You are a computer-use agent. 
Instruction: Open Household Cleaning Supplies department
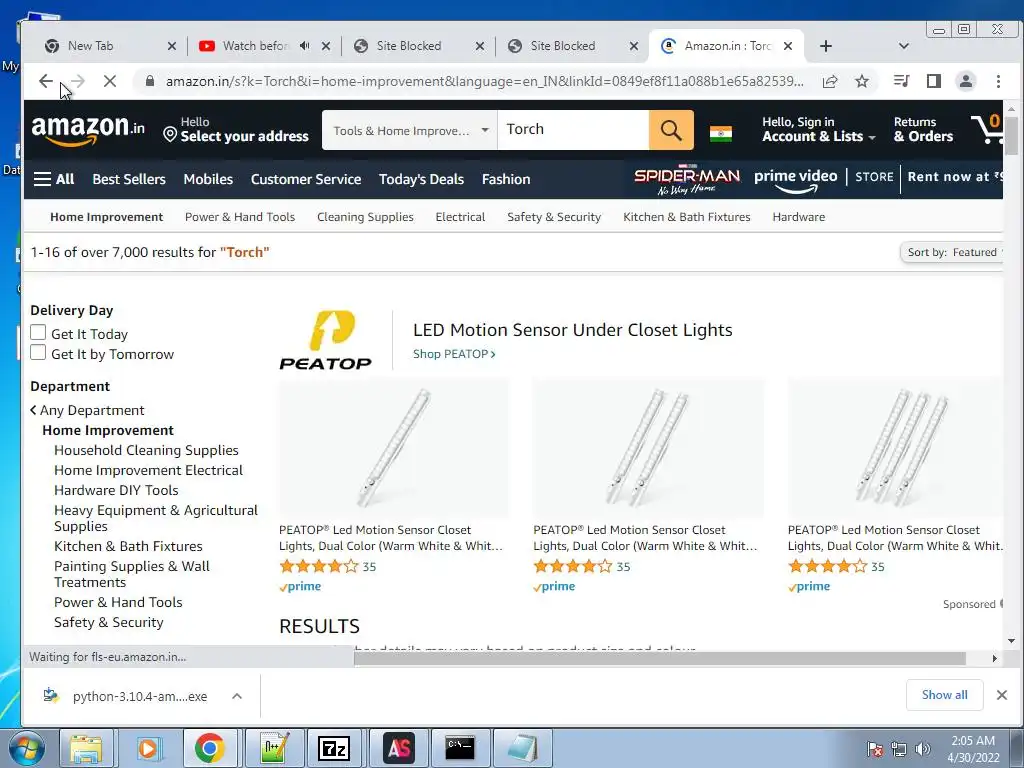[x=146, y=450]
